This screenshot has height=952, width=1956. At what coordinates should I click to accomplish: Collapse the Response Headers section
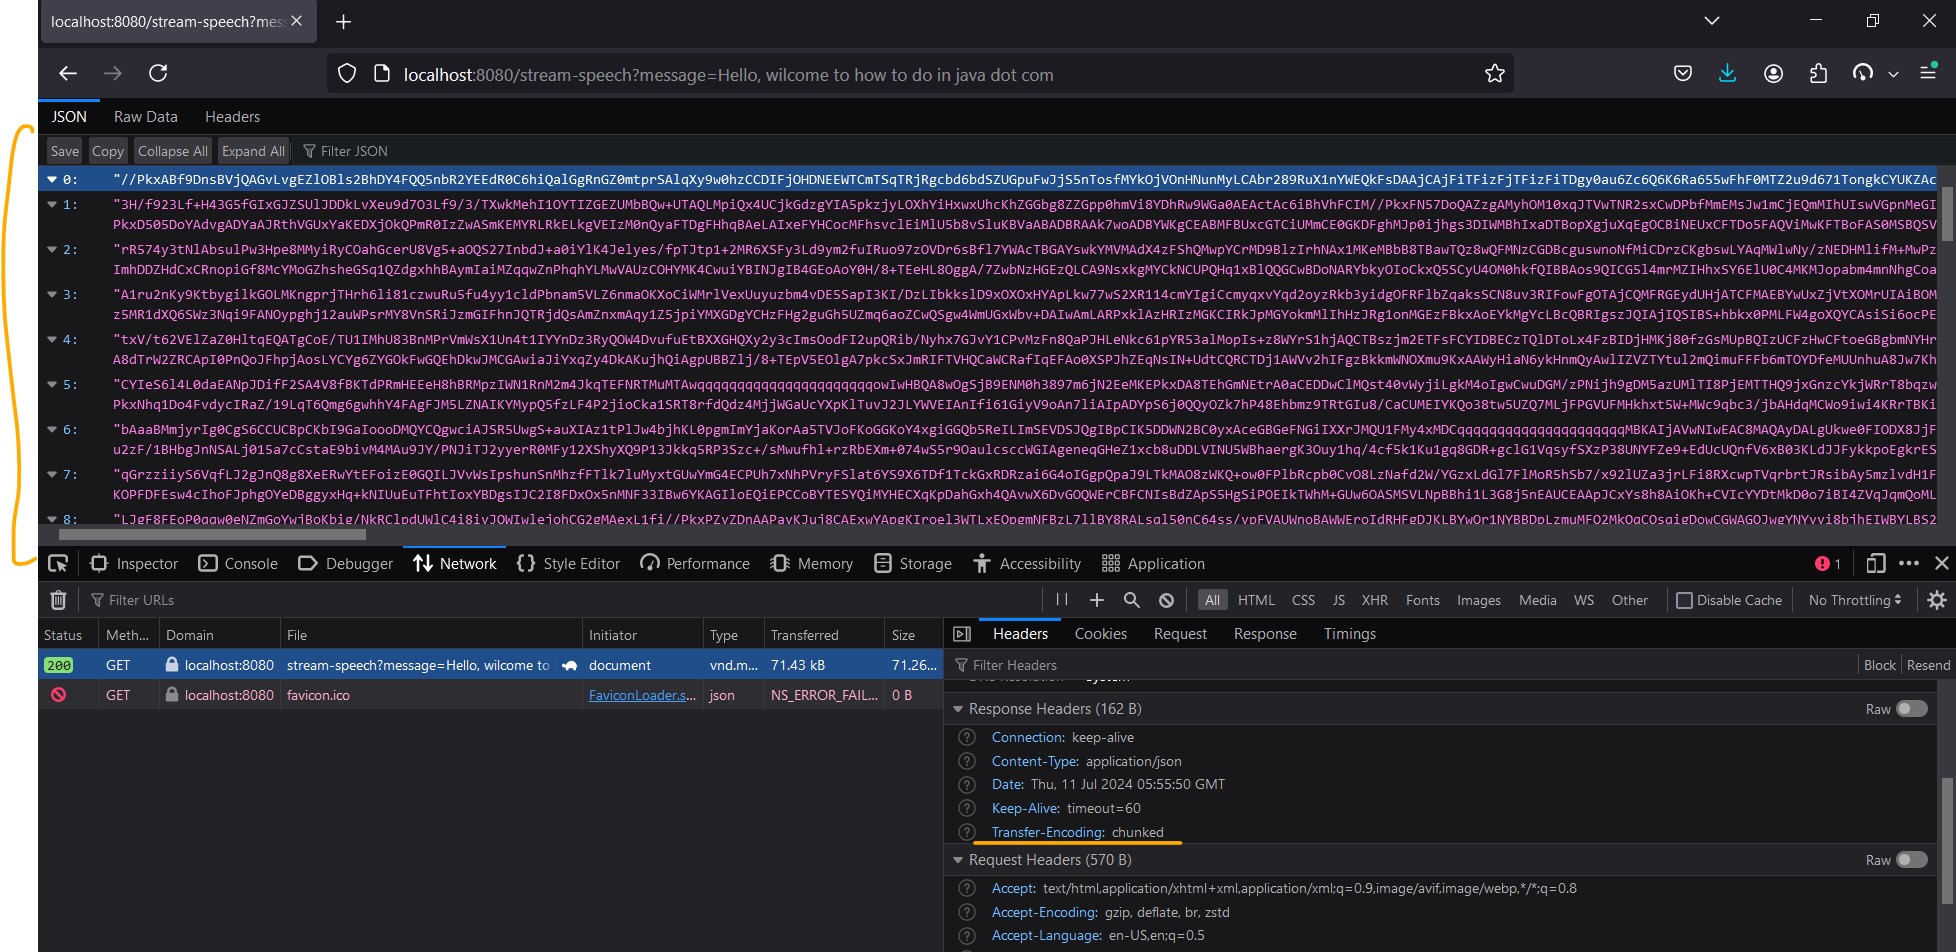[x=958, y=708]
